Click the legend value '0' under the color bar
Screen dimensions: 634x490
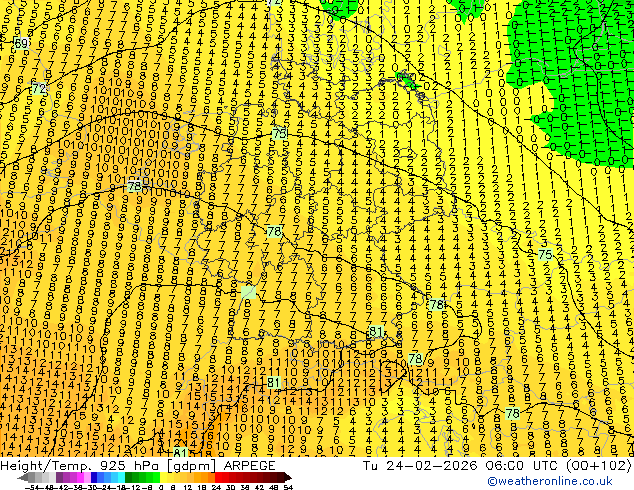tap(161, 487)
